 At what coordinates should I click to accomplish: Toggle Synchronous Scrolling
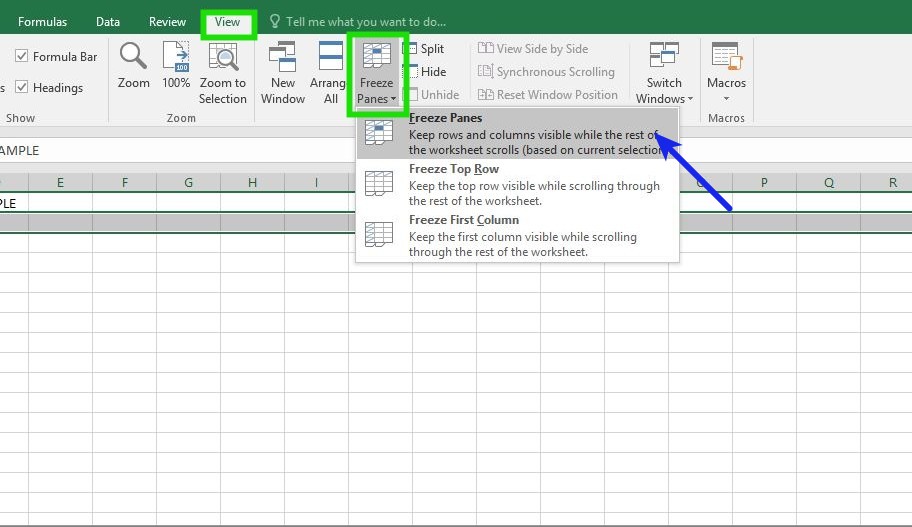click(x=546, y=72)
